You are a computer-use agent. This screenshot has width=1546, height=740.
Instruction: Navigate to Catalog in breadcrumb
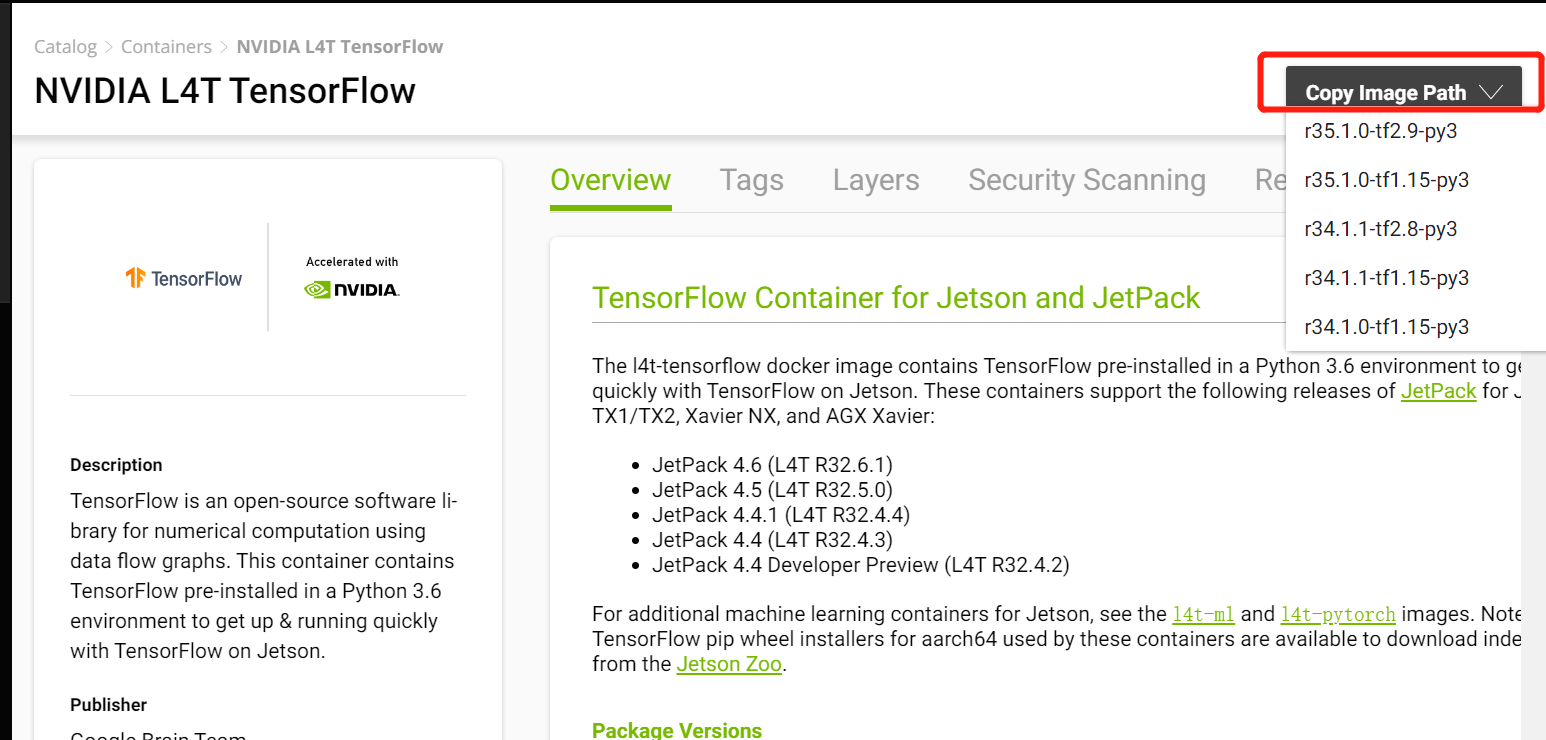point(66,47)
